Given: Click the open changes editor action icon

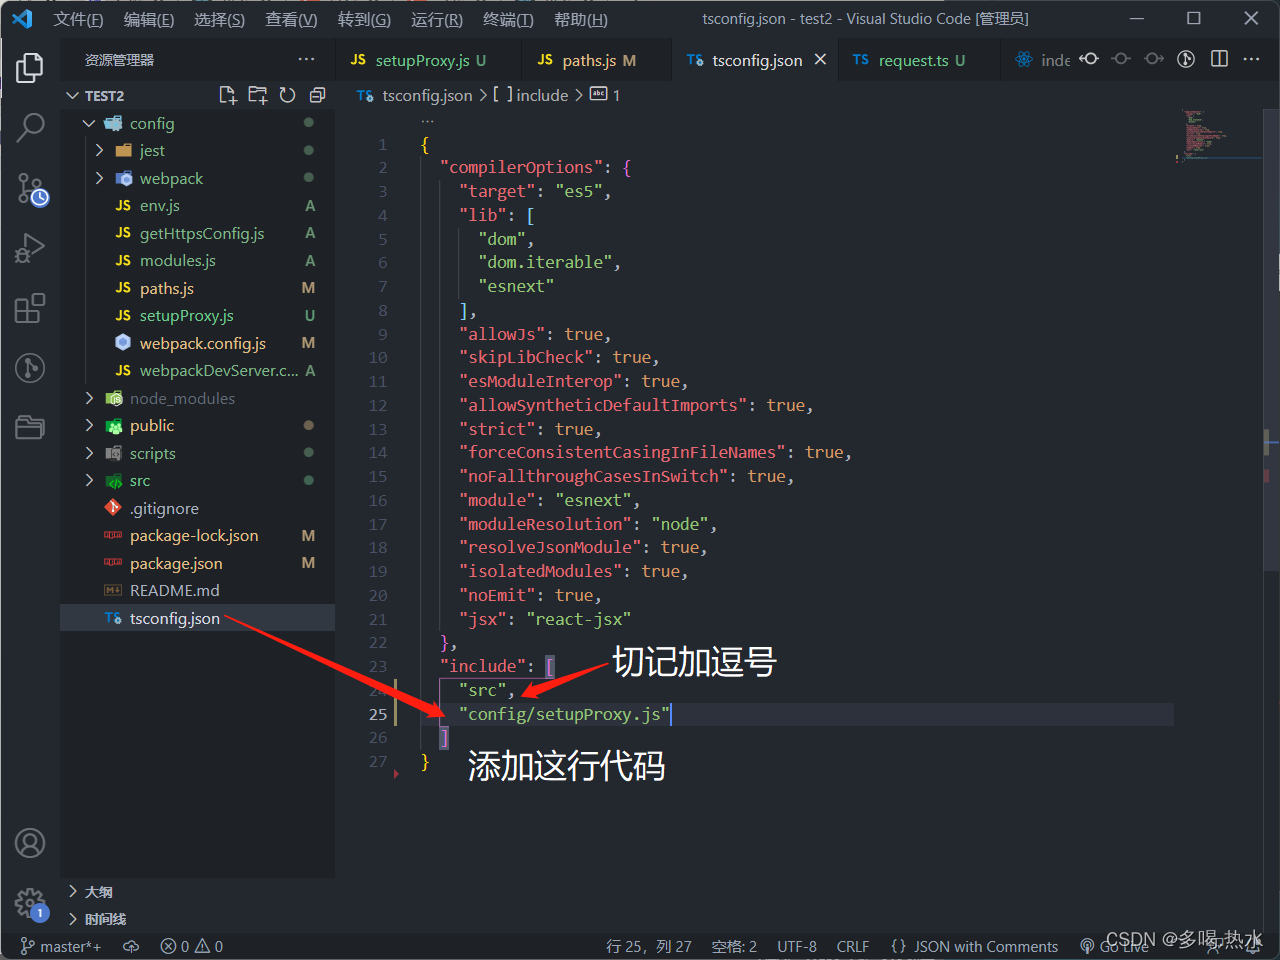Looking at the screenshot, I should 1089,59.
